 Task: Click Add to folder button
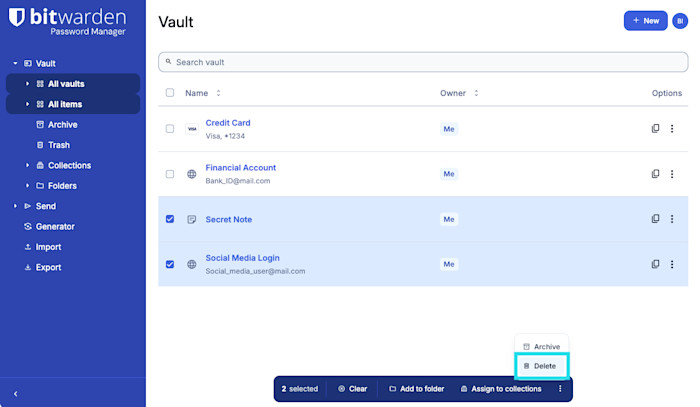click(x=417, y=389)
